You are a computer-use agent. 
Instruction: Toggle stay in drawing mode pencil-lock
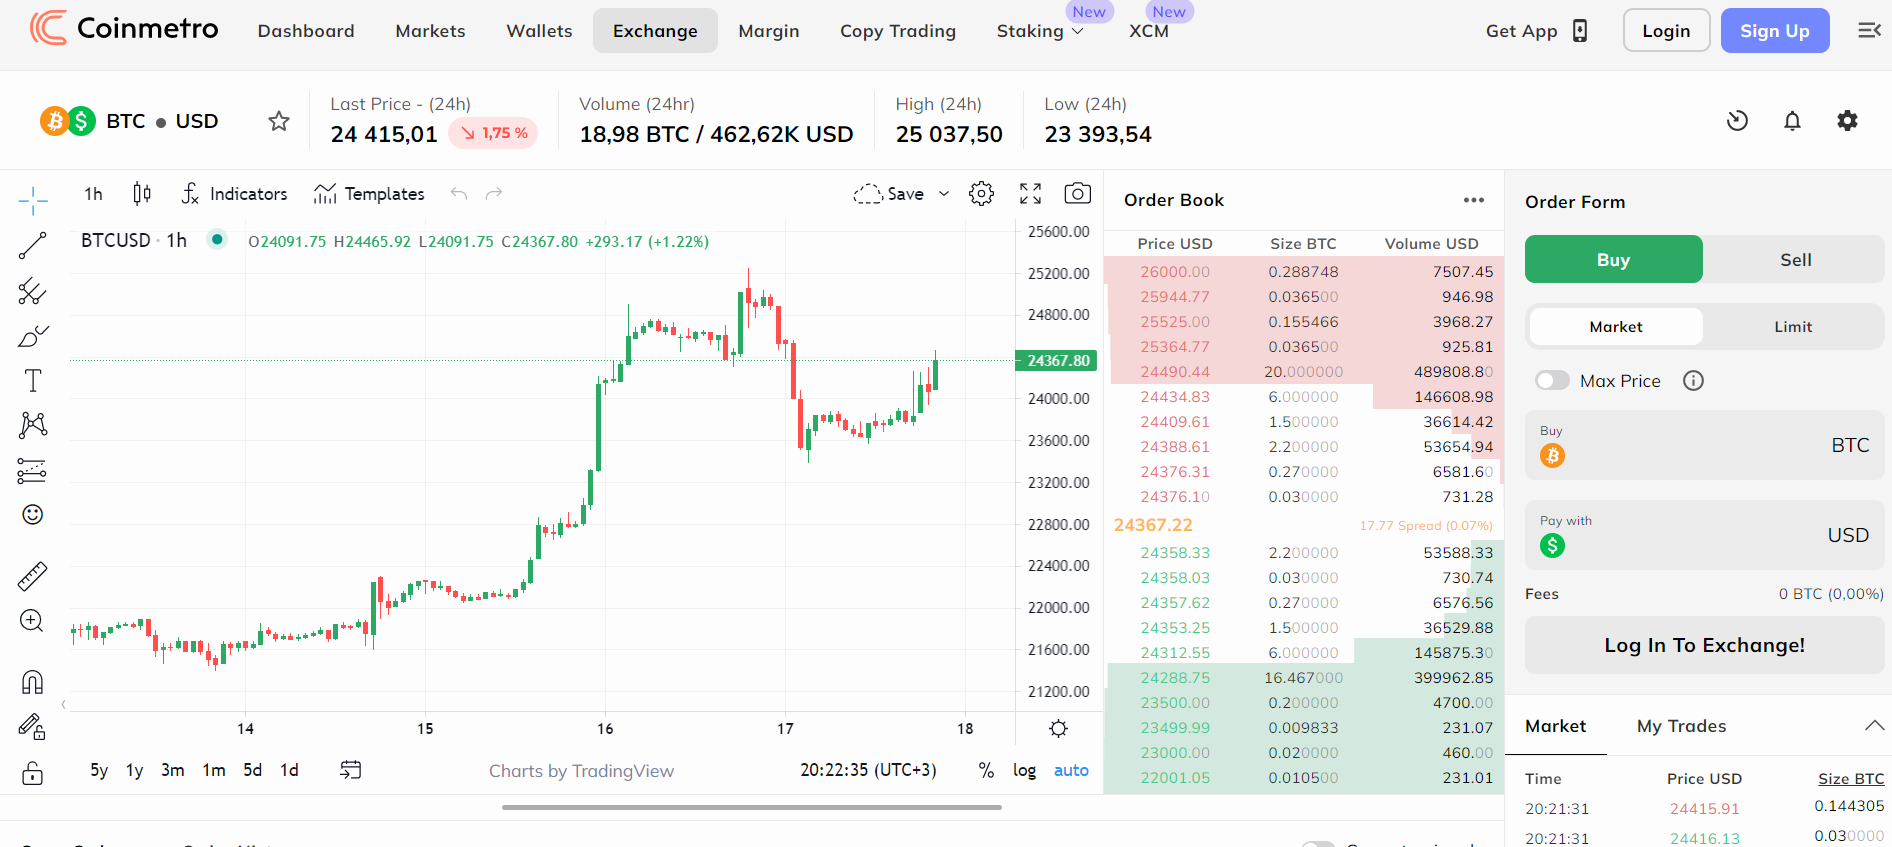pyautogui.click(x=33, y=727)
